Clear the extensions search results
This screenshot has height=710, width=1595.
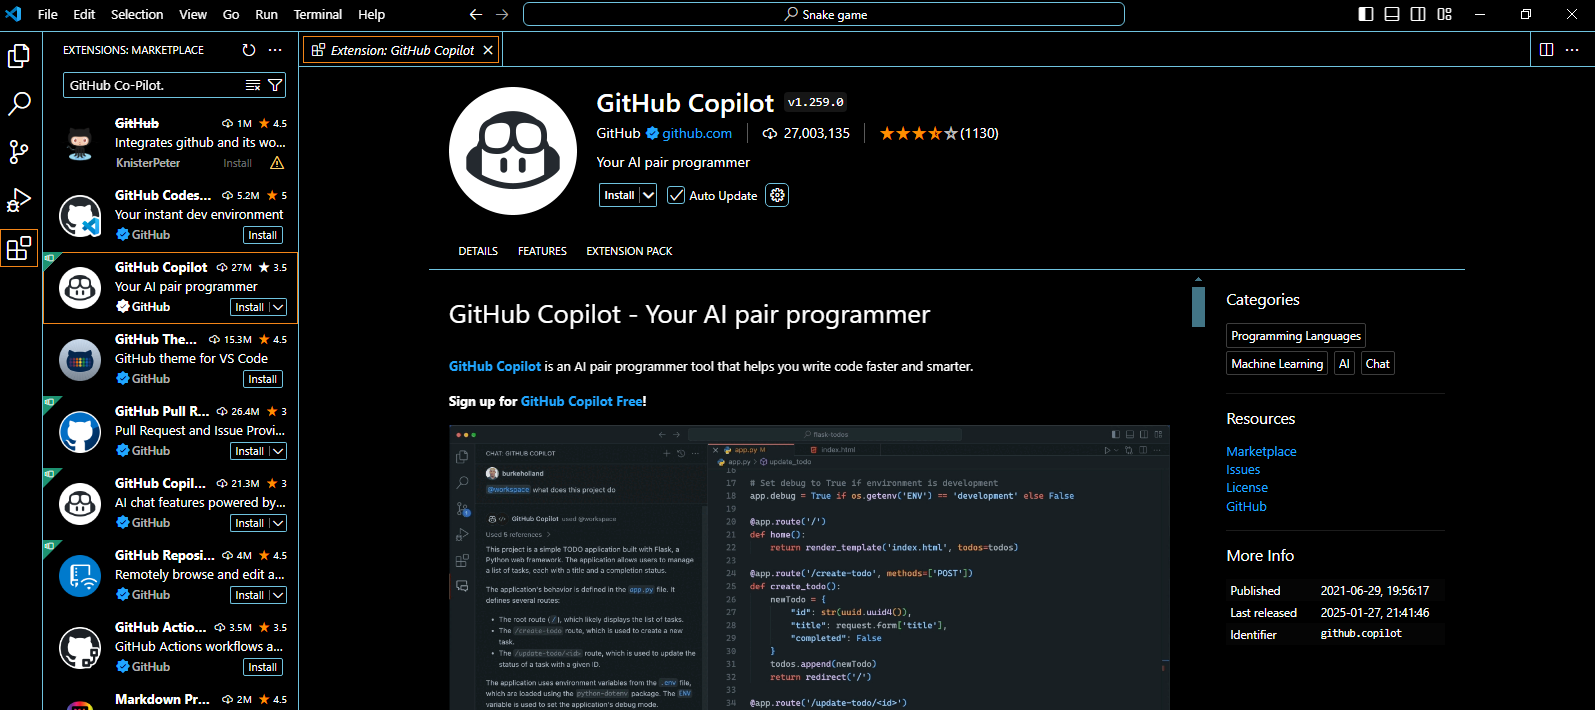click(x=254, y=85)
